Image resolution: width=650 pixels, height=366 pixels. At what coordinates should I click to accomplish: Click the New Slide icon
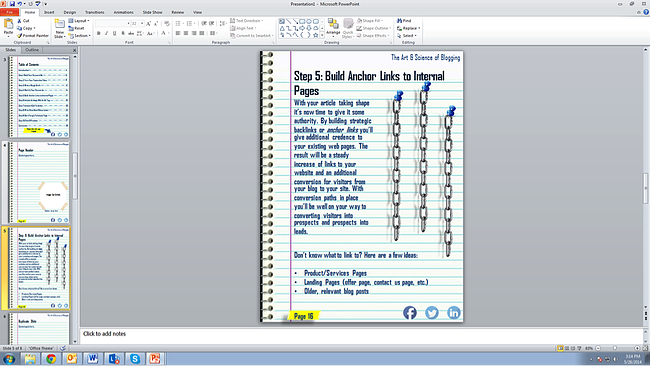click(60, 29)
